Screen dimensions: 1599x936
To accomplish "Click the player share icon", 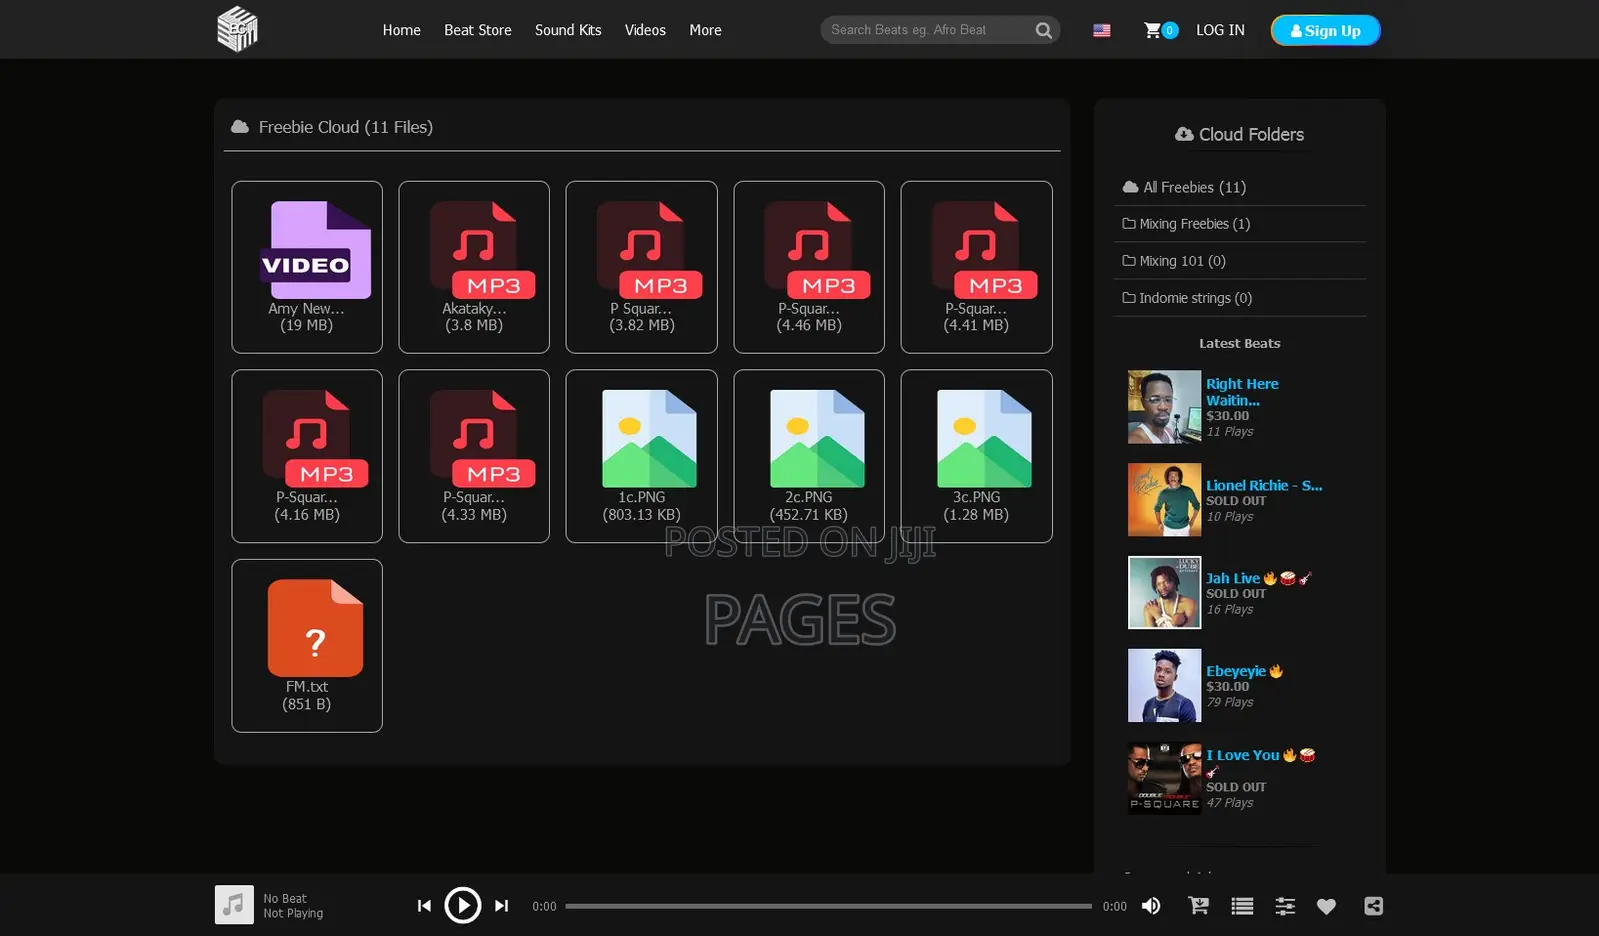I will click(x=1374, y=906).
